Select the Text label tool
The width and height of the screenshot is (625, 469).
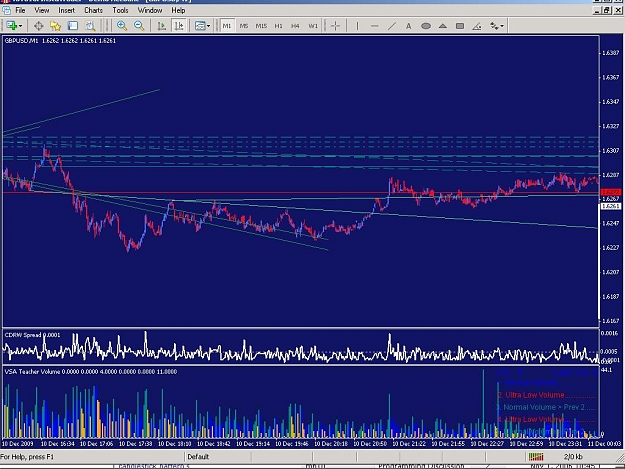(x=409, y=26)
